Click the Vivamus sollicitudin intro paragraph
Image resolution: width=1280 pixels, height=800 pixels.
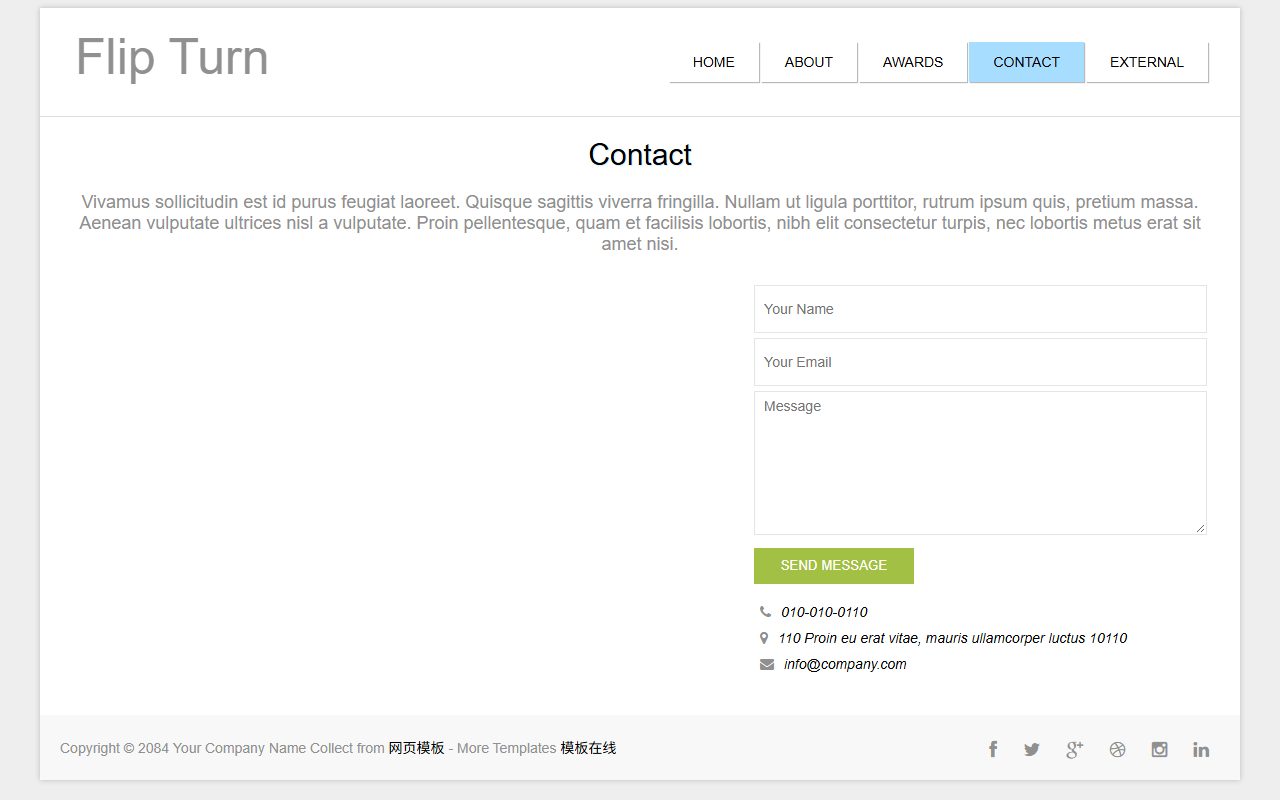(x=640, y=223)
